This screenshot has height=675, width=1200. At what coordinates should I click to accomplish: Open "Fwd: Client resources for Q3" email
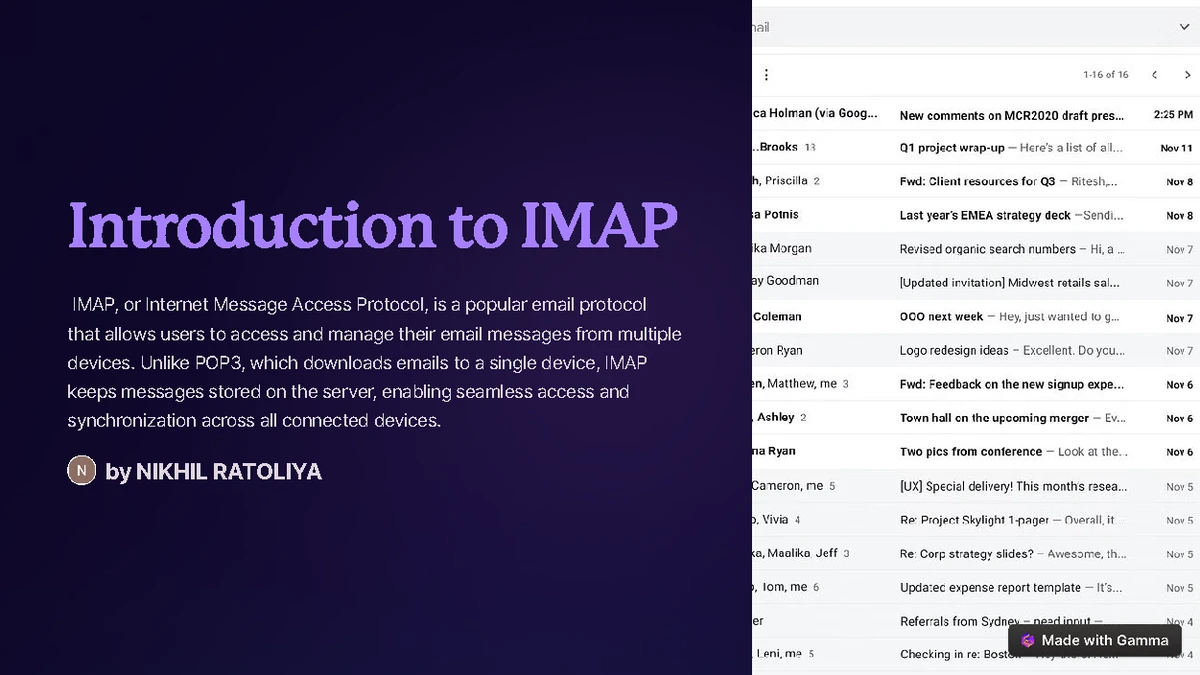point(975,182)
